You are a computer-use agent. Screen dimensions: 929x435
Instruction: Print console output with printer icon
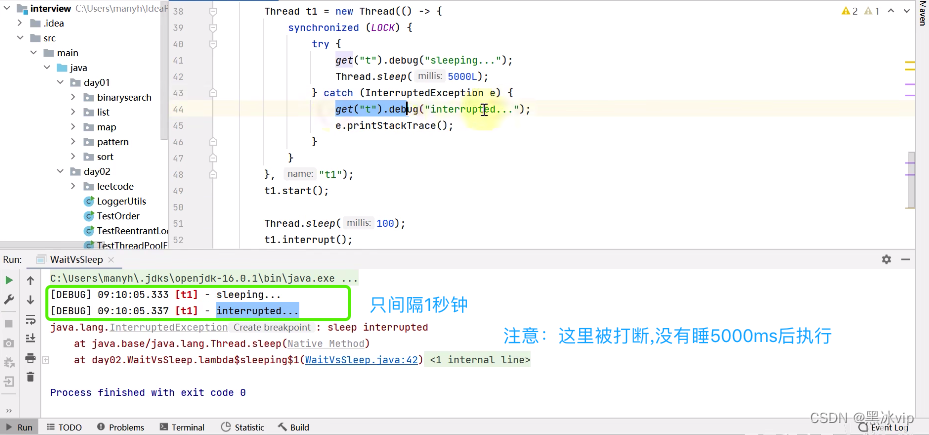click(30, 358)
